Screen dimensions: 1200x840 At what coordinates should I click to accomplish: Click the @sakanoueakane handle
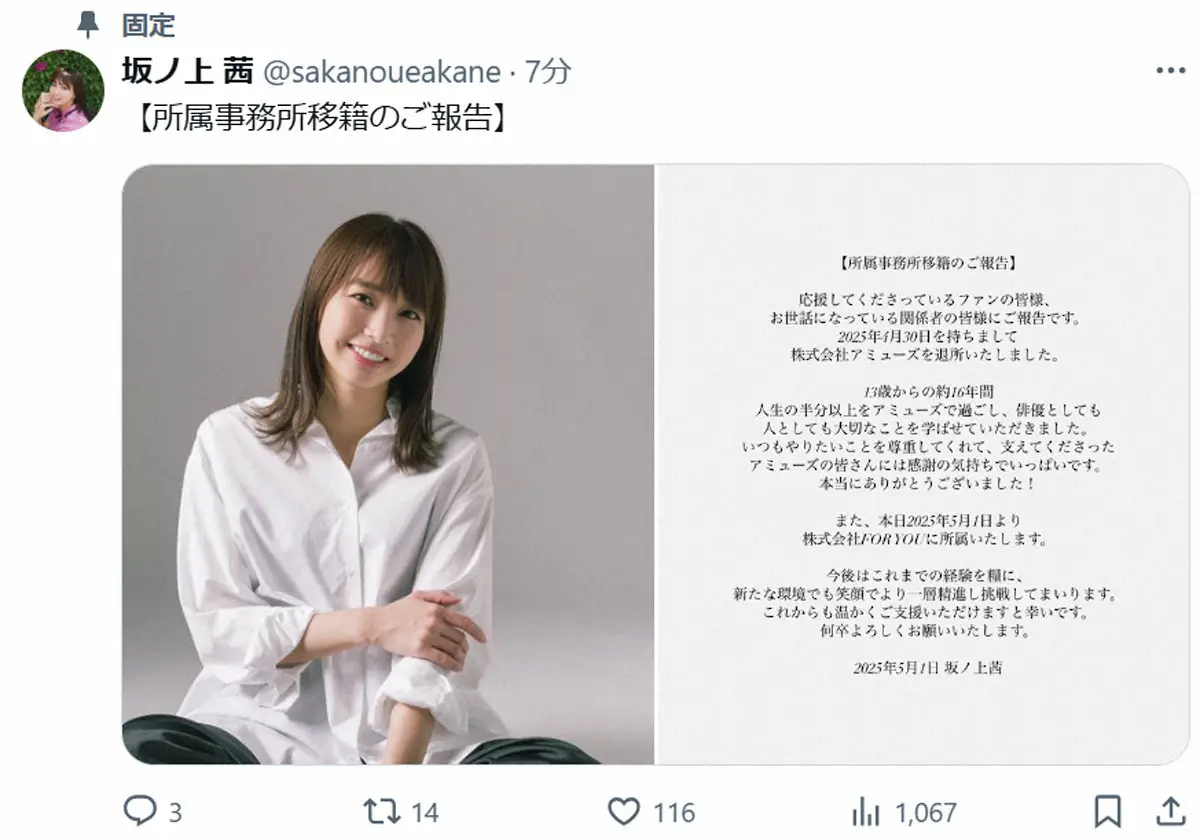pos(381,72)
